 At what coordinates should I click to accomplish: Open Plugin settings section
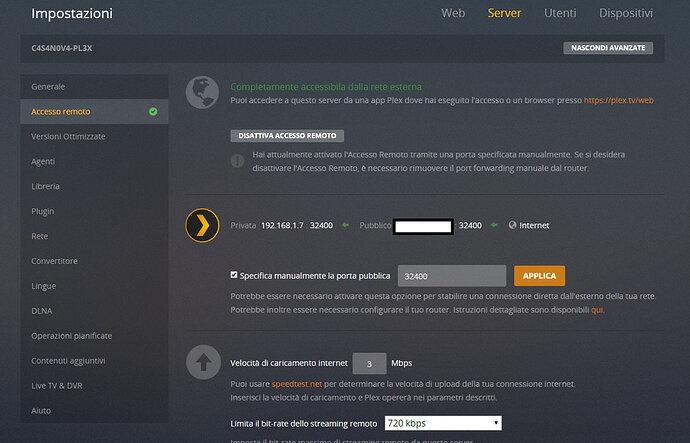[x=94, y=211]
